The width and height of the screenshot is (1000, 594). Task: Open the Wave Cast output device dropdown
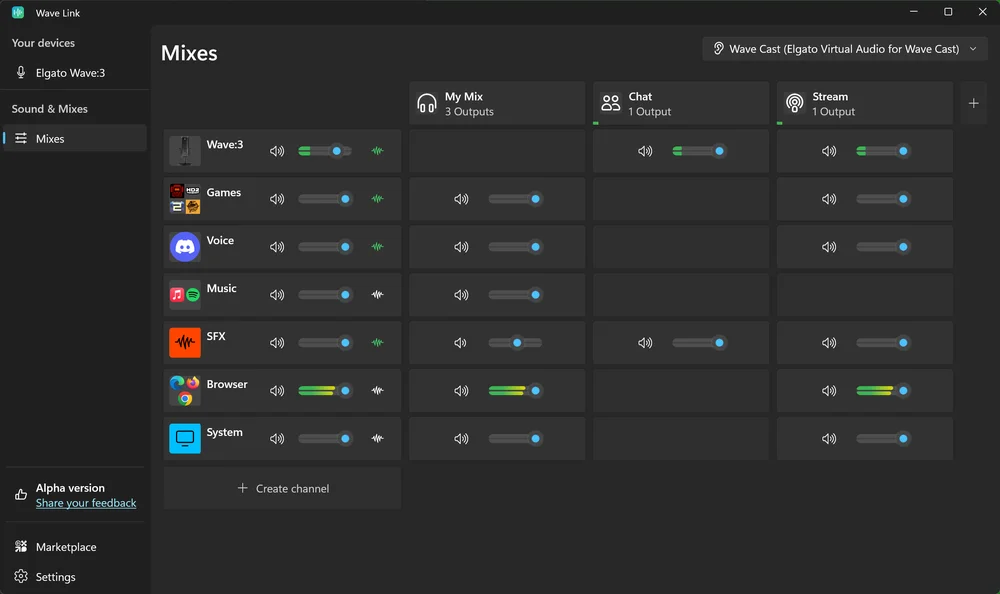(x=845, y=49)
